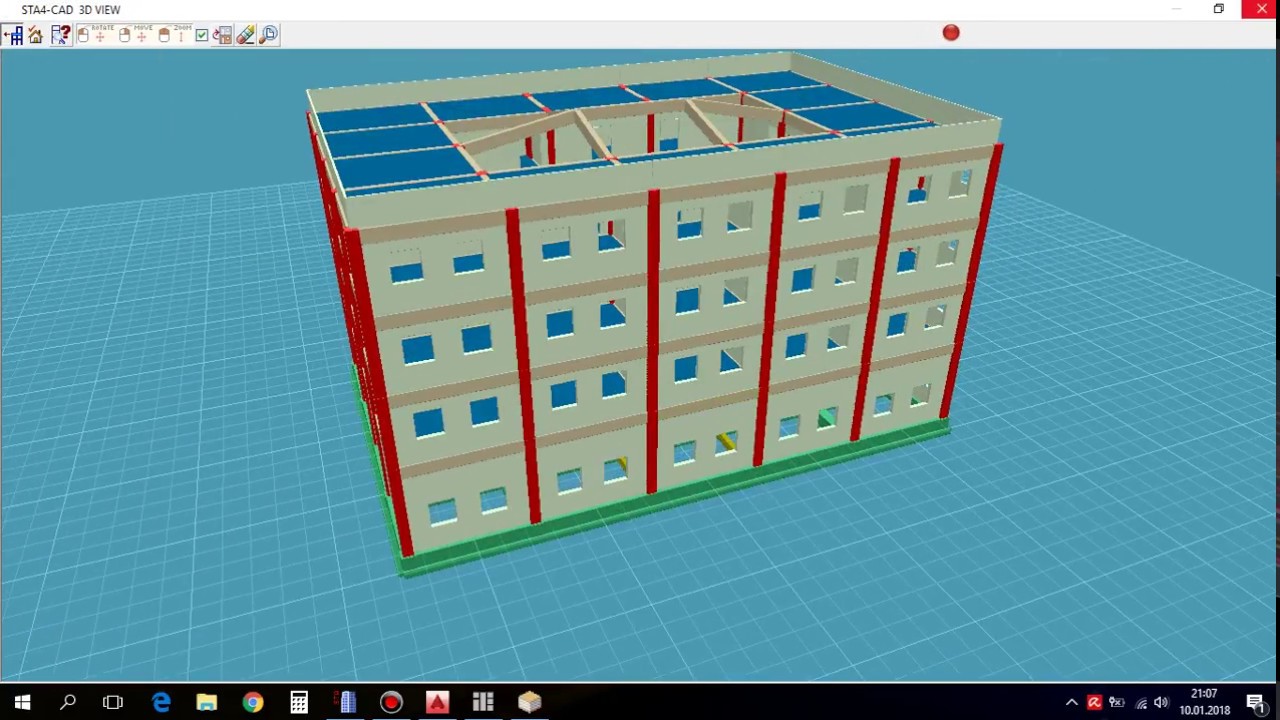Screen dimensions: 1280x720
Task: Open AutoCAD from the taskbar
Action: pos(437,703)
